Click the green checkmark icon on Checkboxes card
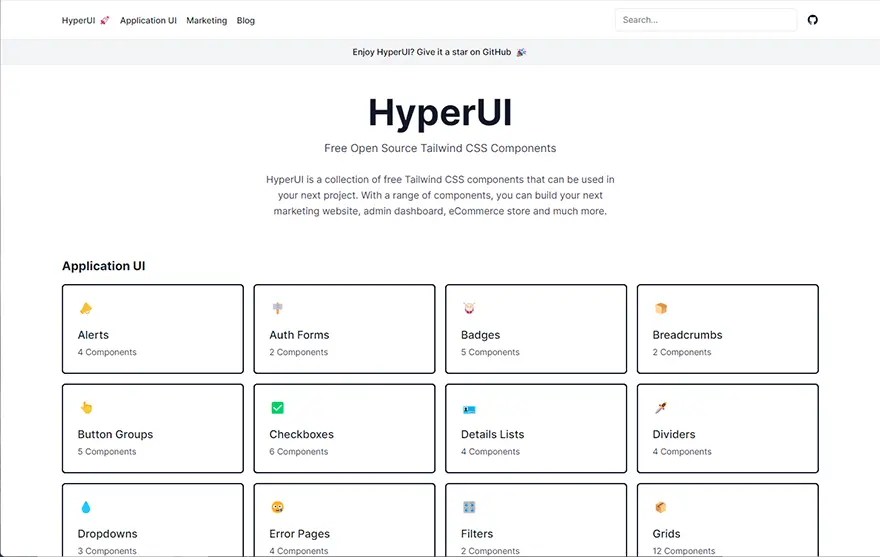Screen dimensions: 880x557 (x=277, y=408)
